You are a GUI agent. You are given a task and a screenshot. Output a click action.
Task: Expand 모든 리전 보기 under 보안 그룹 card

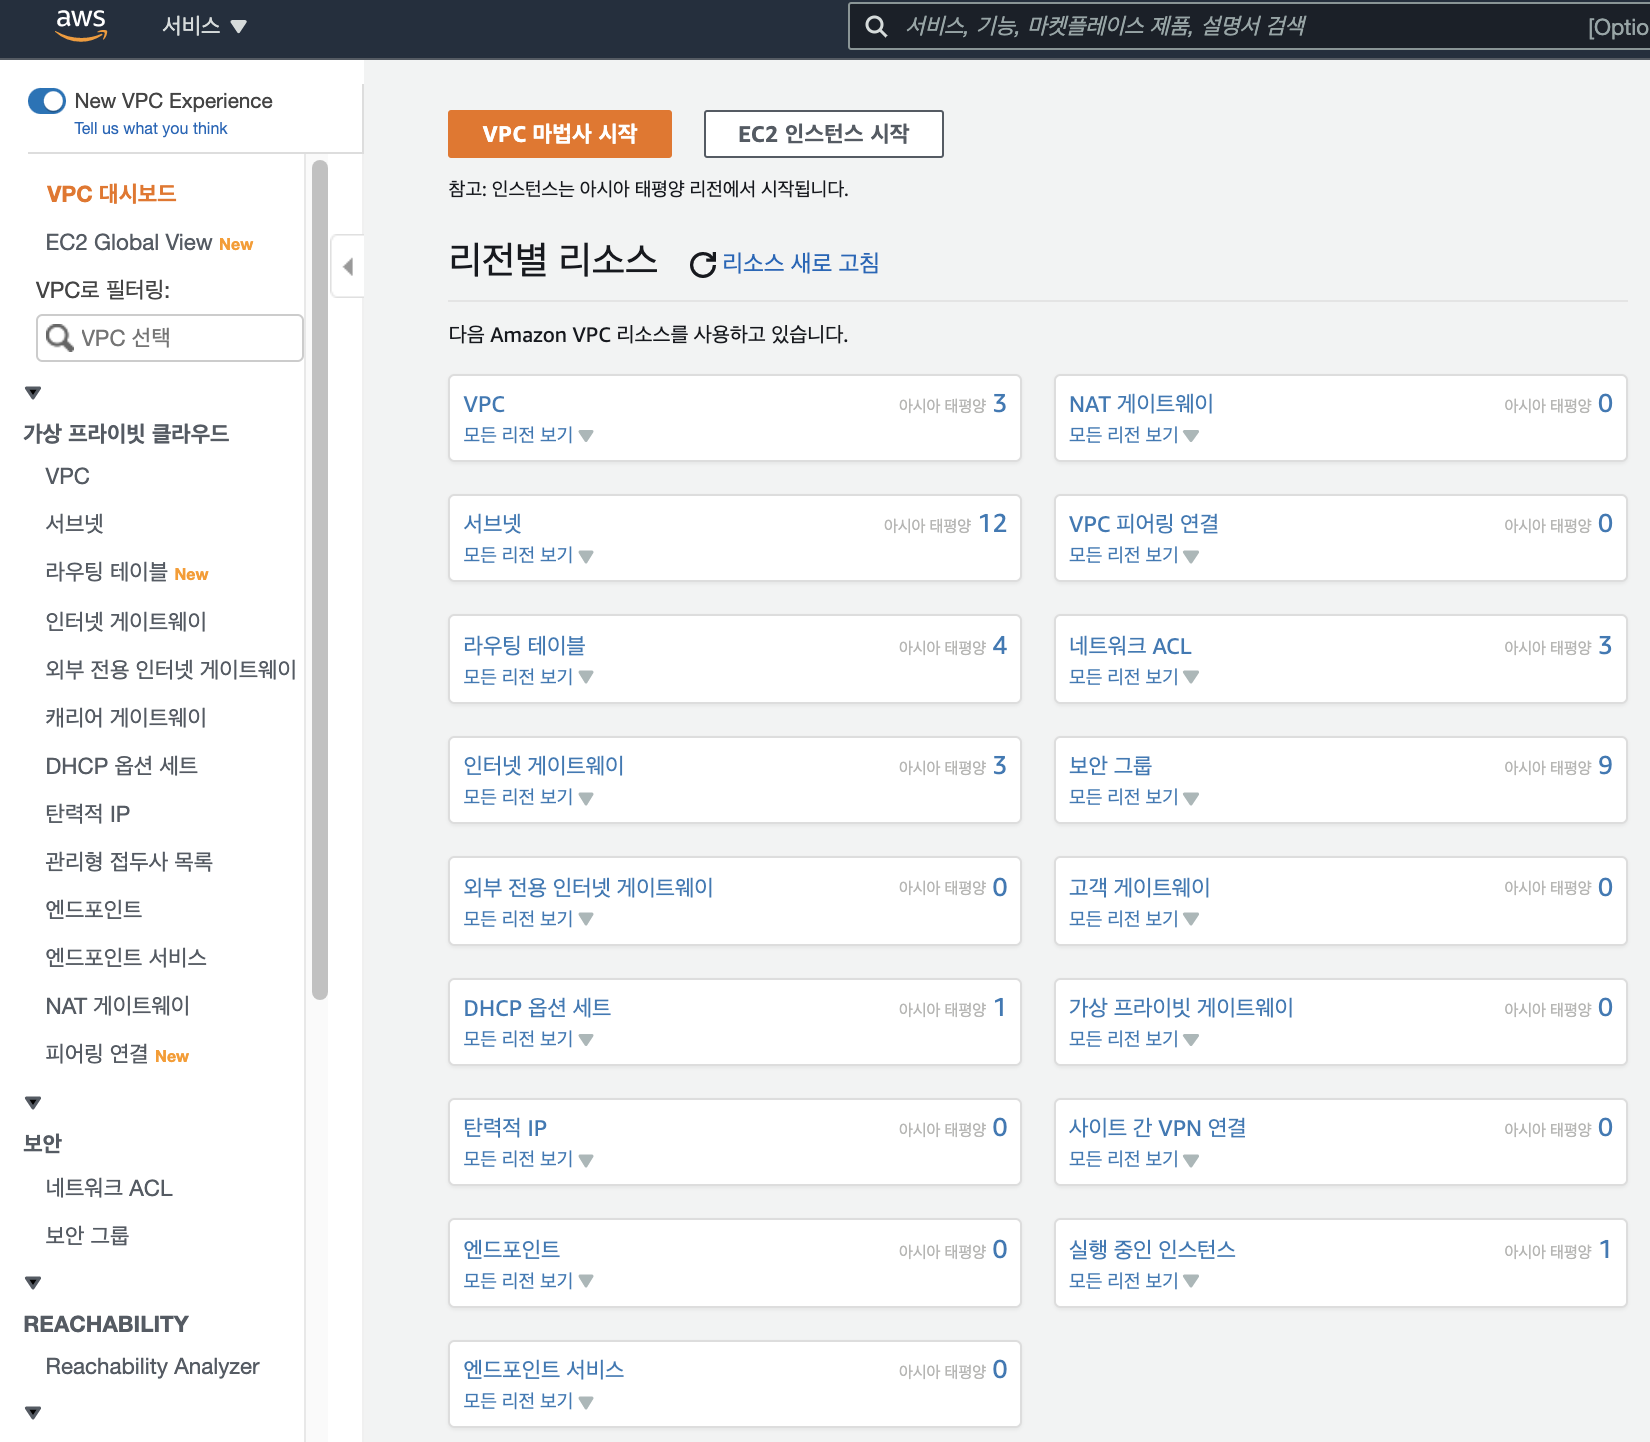point(1134,797)
